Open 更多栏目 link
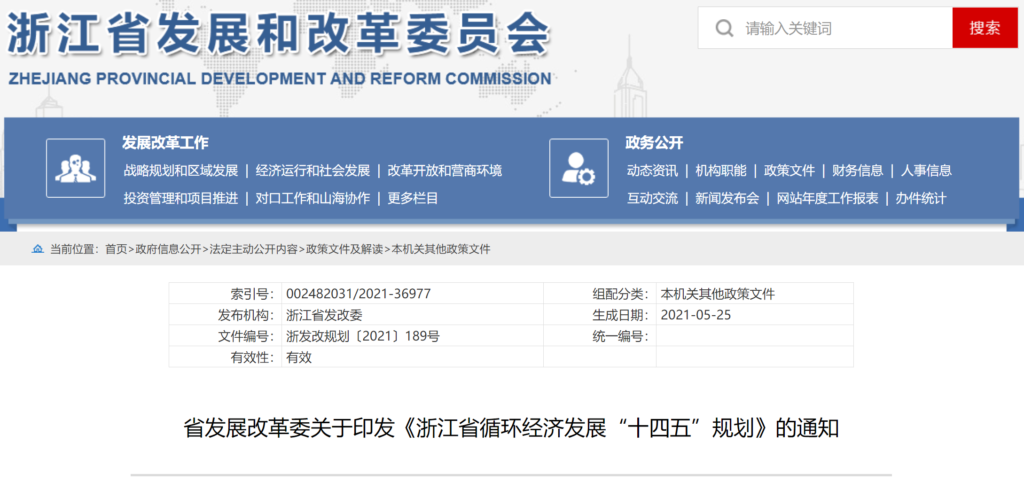The width and height of the screenshot is (1024, 481). (413, 198)
